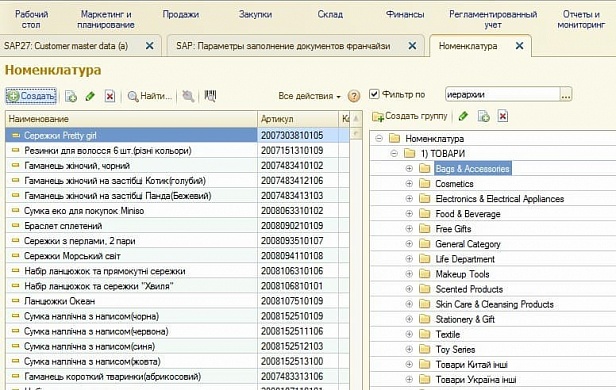This screenshot has height=390, width=616.
Task: Select the Товари Китай інші folder
Action: click(x=471, y=364)
